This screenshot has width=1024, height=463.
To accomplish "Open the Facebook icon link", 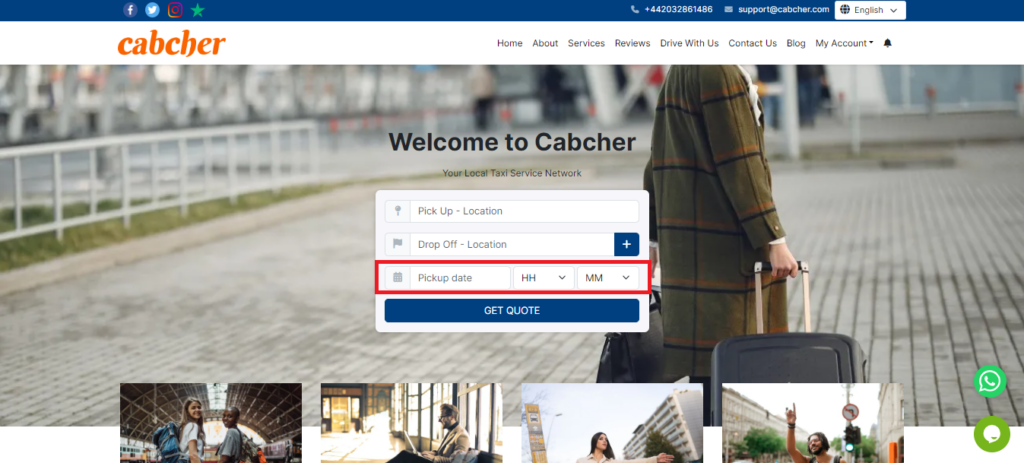I will pos(131,10).
